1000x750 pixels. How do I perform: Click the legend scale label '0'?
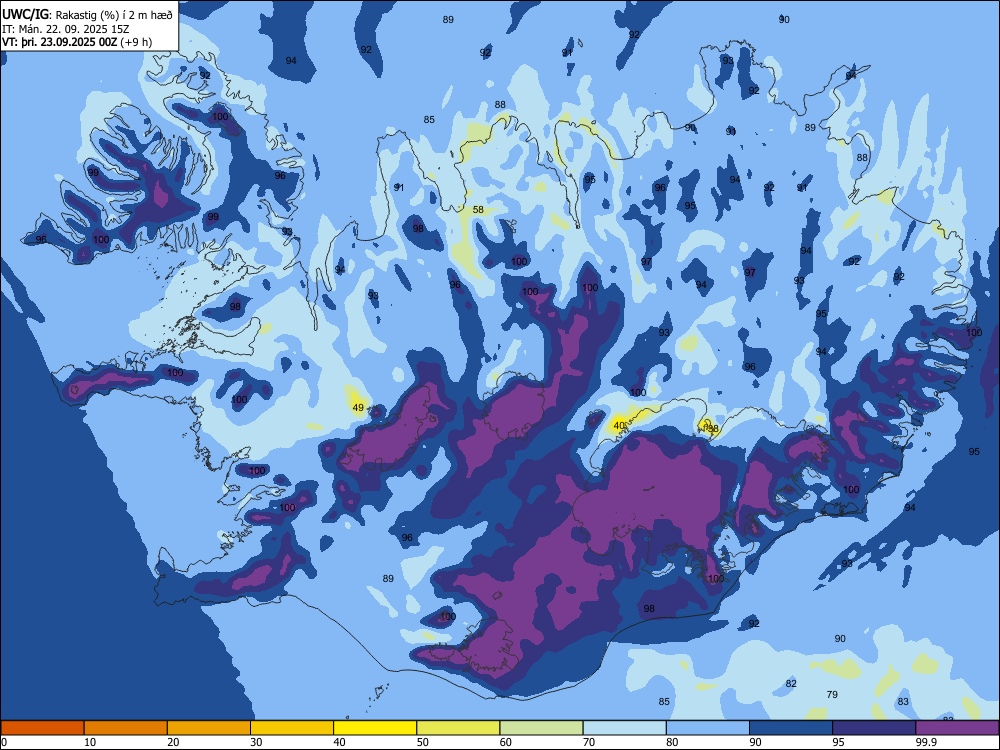(x=3, y=742)
